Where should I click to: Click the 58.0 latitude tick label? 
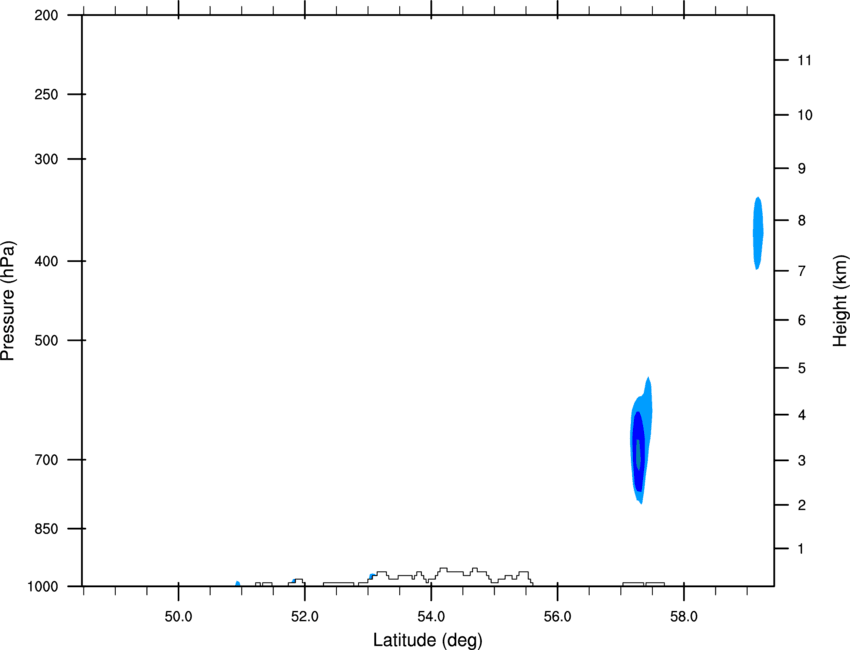(684, 617)
